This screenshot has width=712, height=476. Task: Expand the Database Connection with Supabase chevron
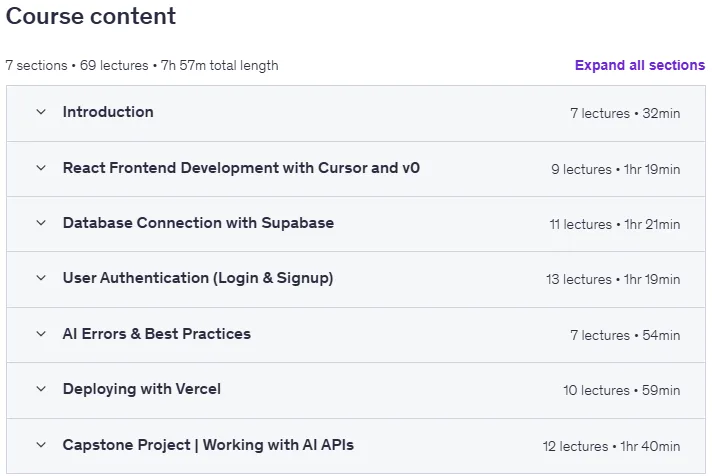pos(41,223)
